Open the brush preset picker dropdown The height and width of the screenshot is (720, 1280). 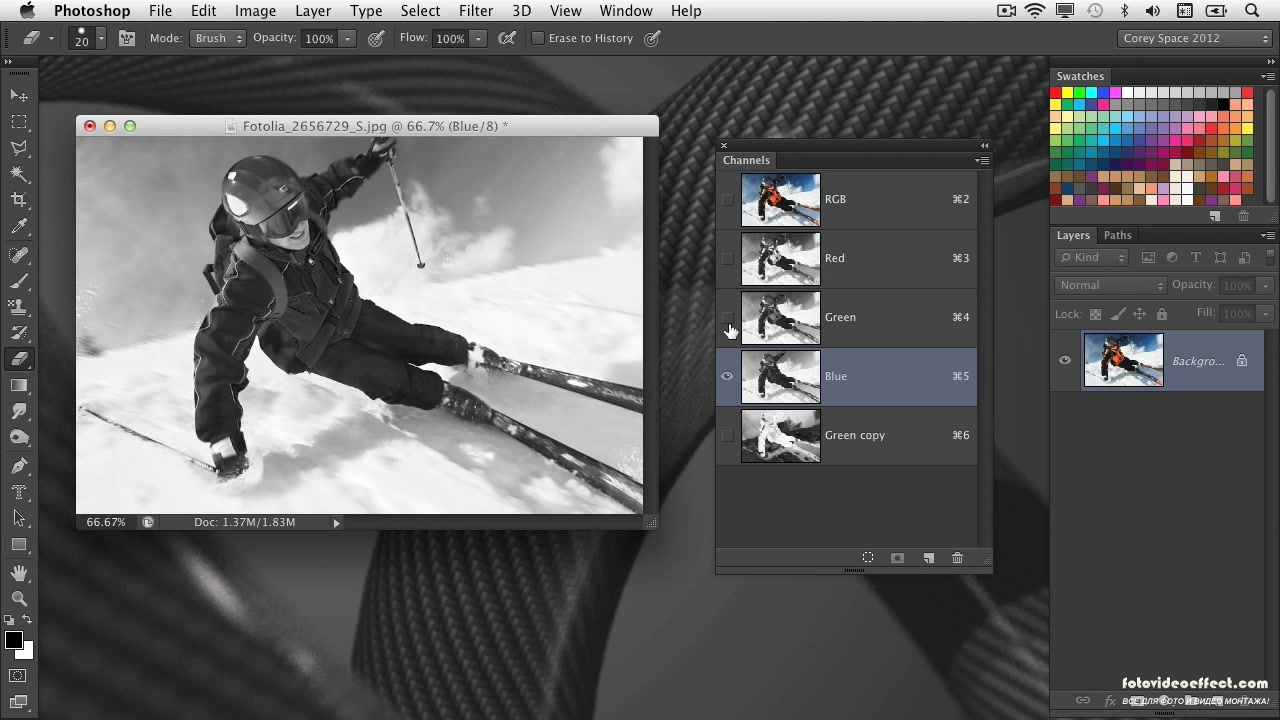pyautogui.click(x=100, y=38)
